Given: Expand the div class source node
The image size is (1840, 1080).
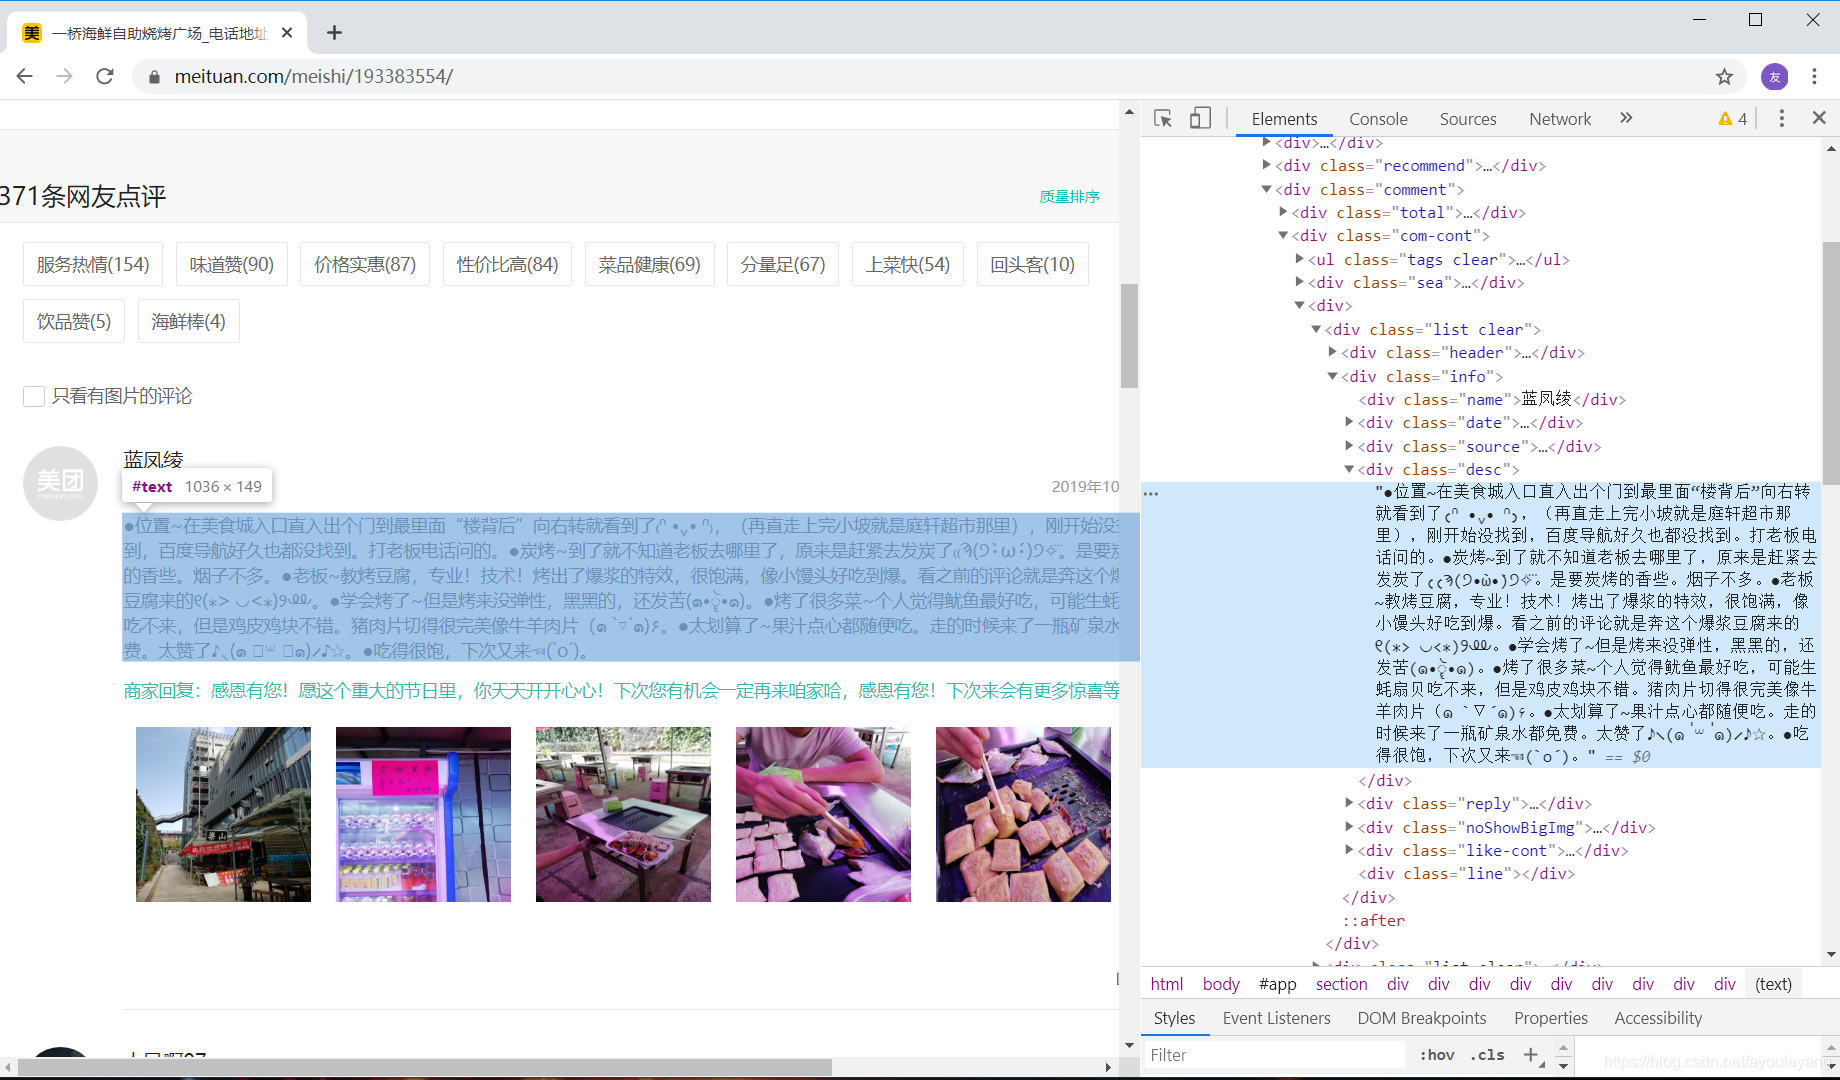Looking at the screenshot, I should [x=1349, y=446].
